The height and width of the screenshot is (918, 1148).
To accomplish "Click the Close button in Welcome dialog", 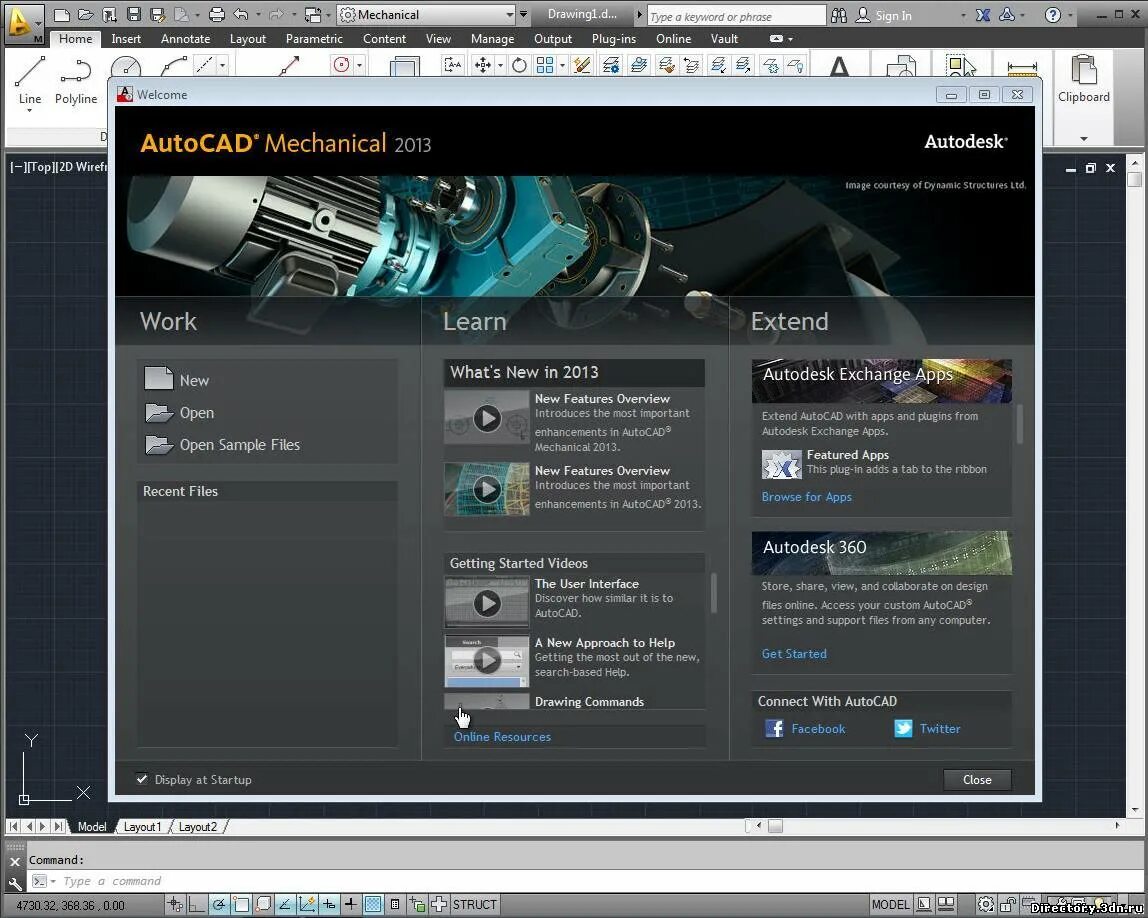I will (977, 780).
